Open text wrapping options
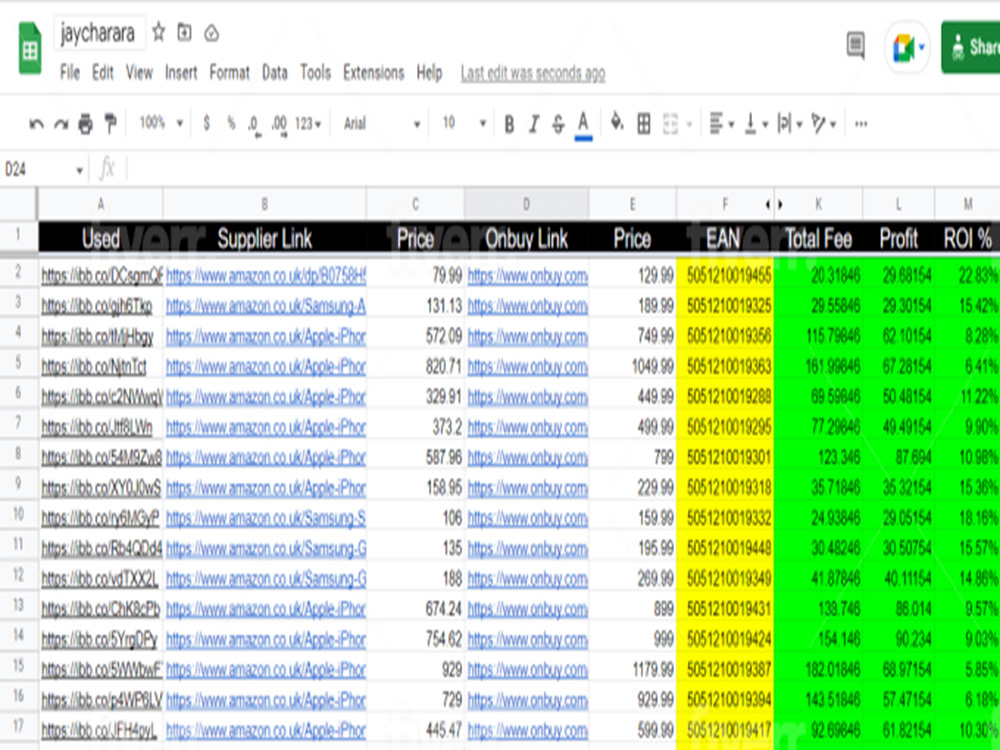The width and height of the screenshot is (1000, 750). pyautogui.click(x=790, y=124)
